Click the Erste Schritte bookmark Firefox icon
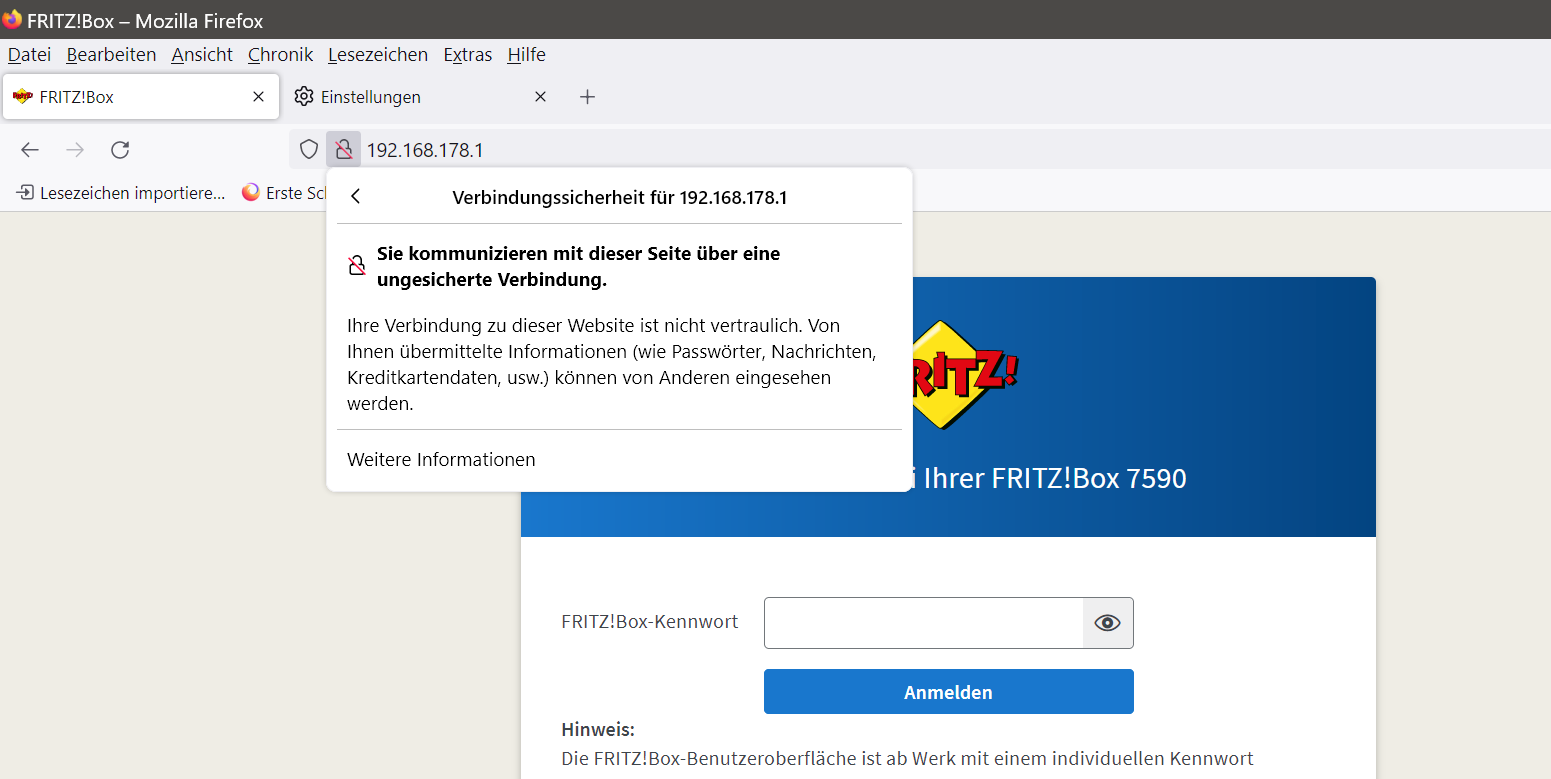Viewport: 1551px width, 779px height. click(x=251, y=192)
